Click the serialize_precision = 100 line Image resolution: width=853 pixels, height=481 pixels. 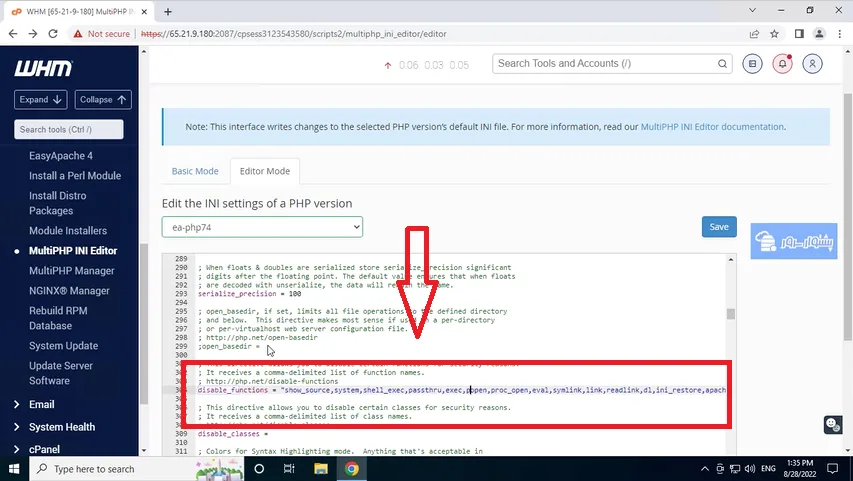pyautogui.click(x=250, y=294)
